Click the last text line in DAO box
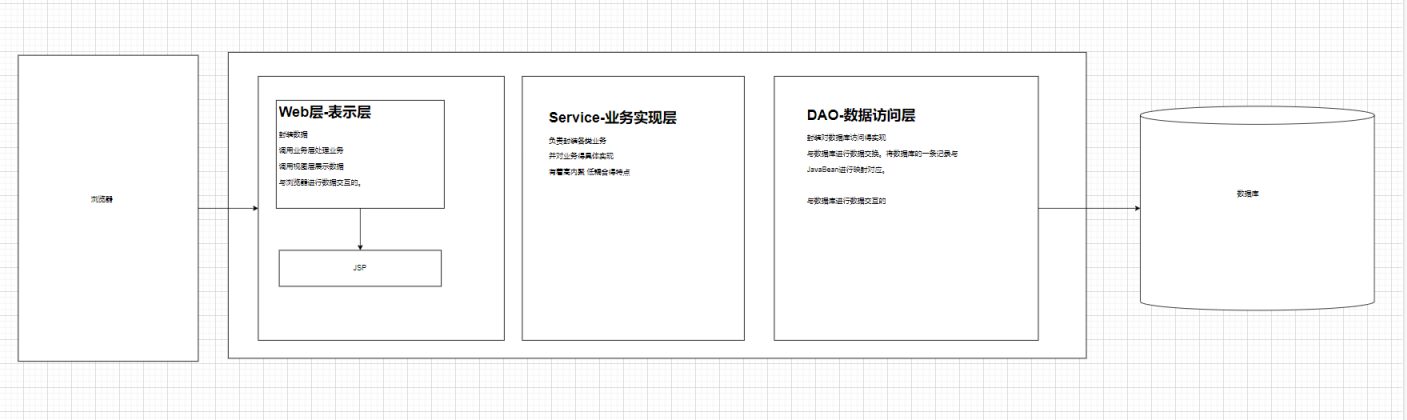Image resolution: width=1407 pixels, height=420 pixels. click(x=846, y=201)
